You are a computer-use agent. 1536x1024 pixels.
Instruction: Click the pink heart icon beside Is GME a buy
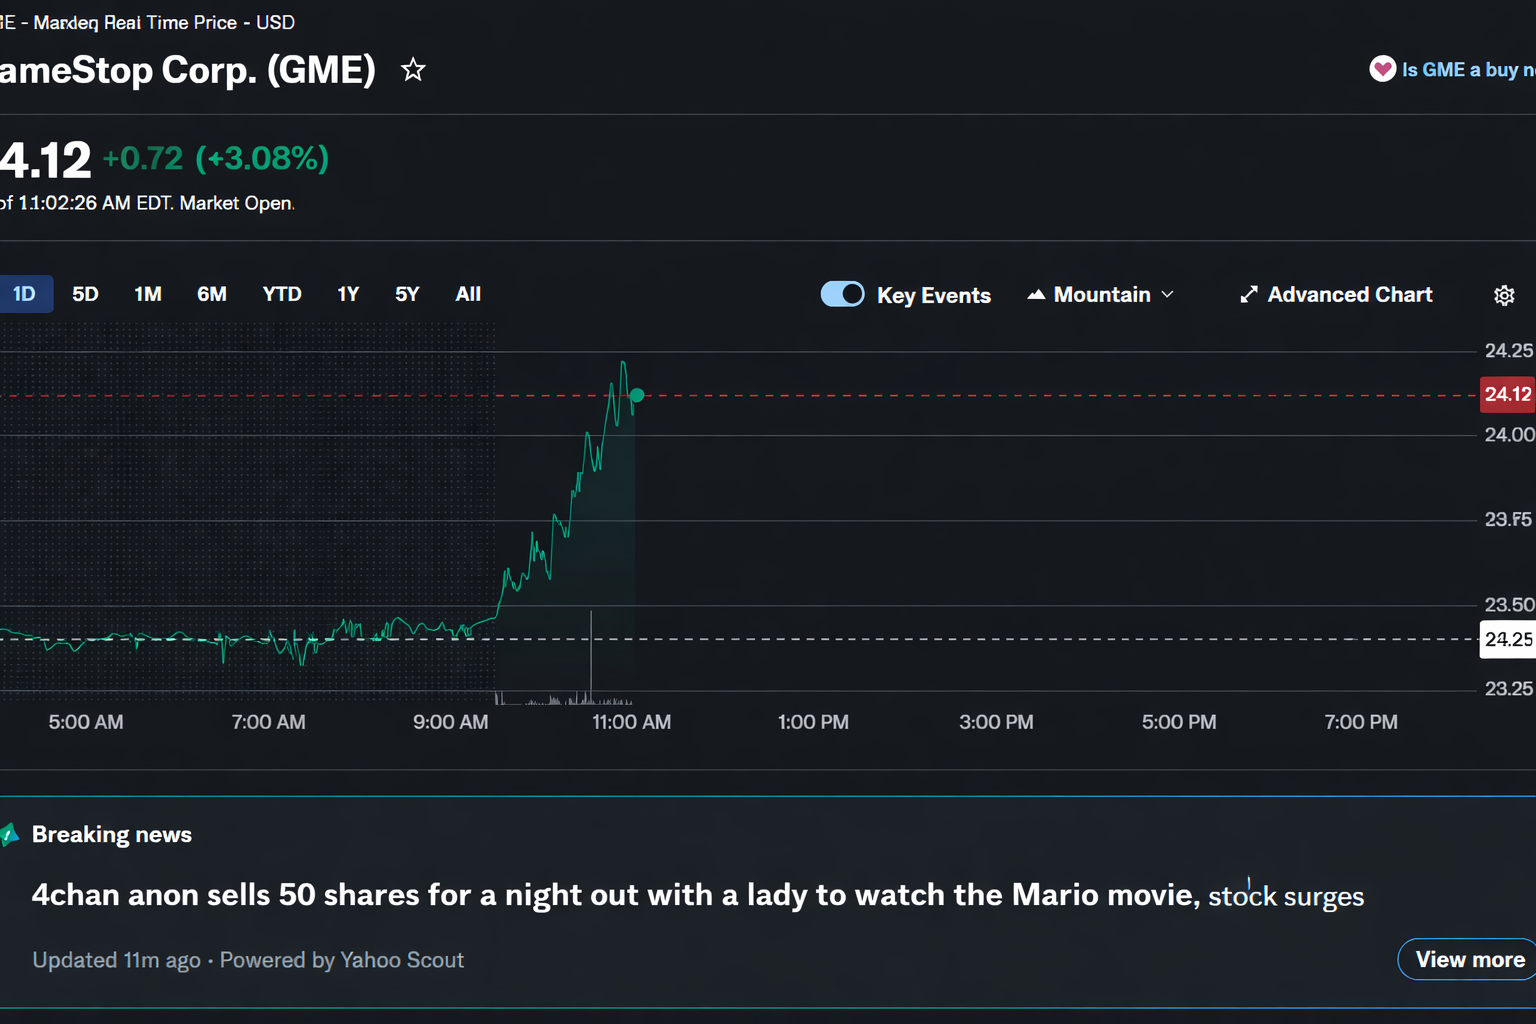(1382, 69)
